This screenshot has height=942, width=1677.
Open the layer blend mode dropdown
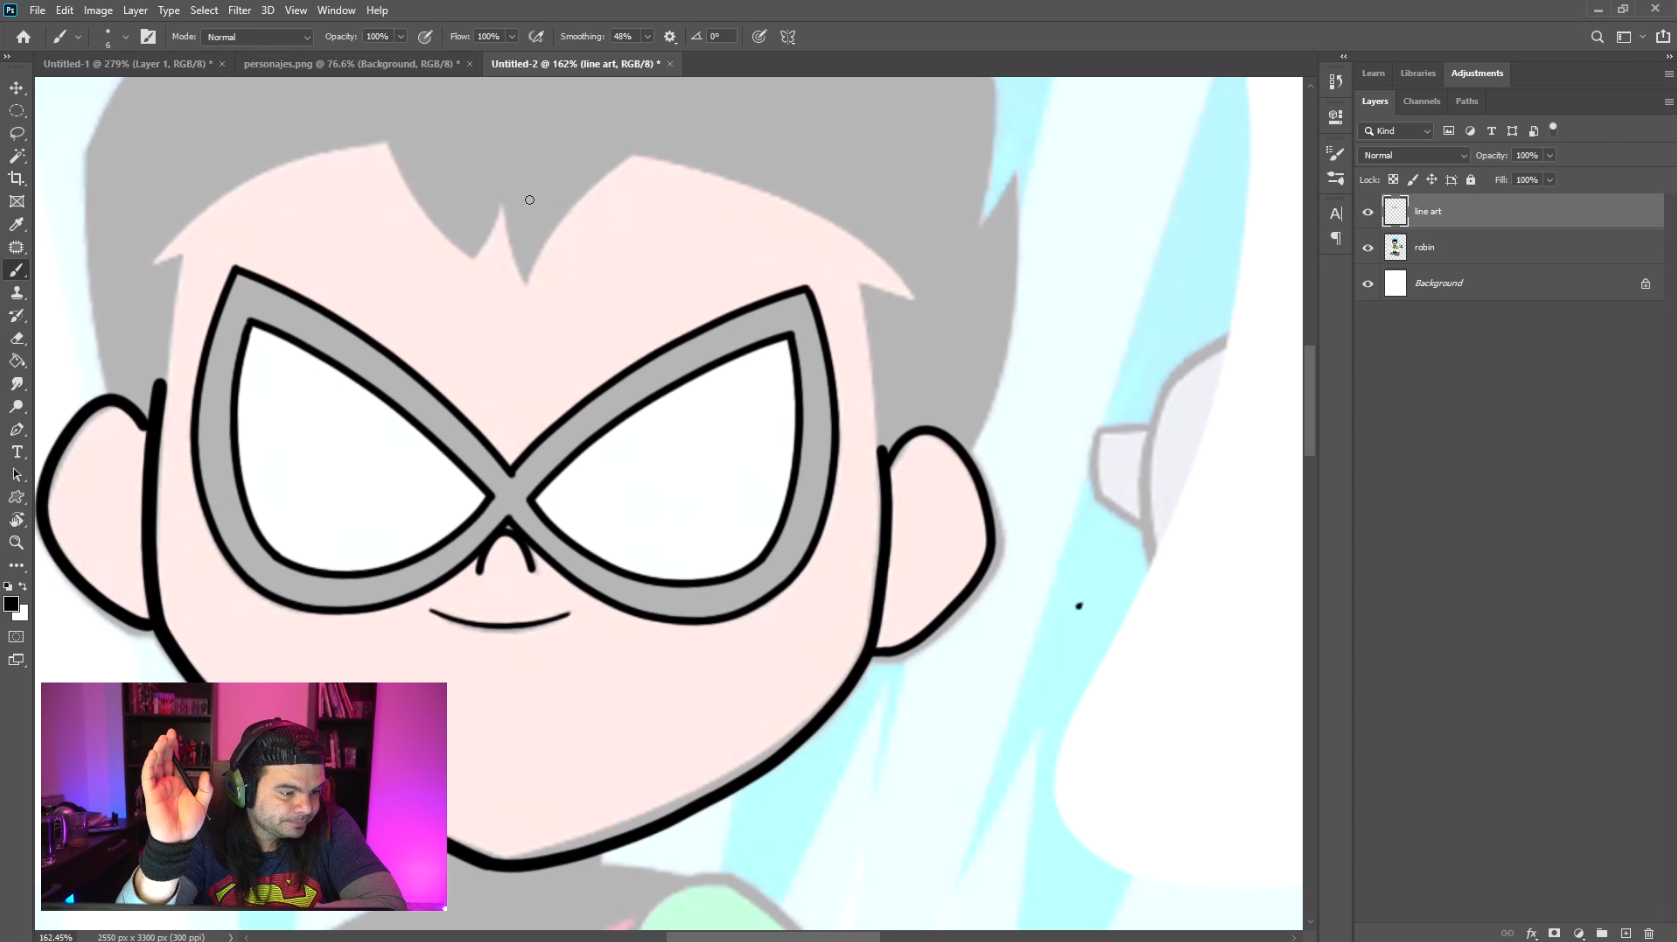1414,155
